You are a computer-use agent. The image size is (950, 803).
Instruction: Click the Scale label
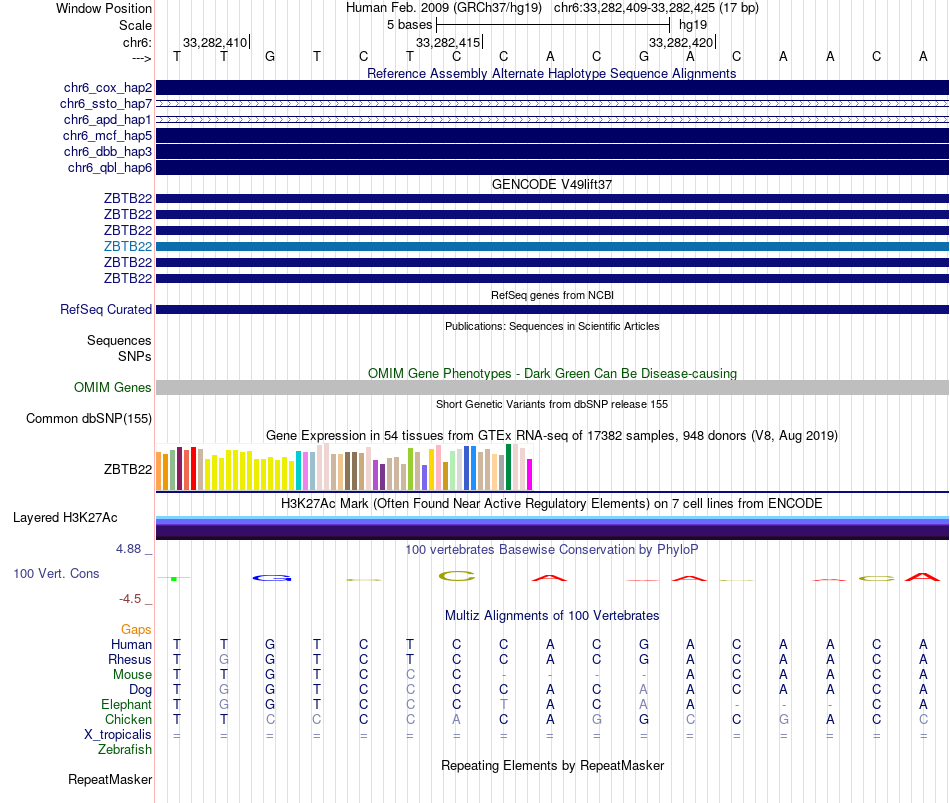tap(136, 25)
